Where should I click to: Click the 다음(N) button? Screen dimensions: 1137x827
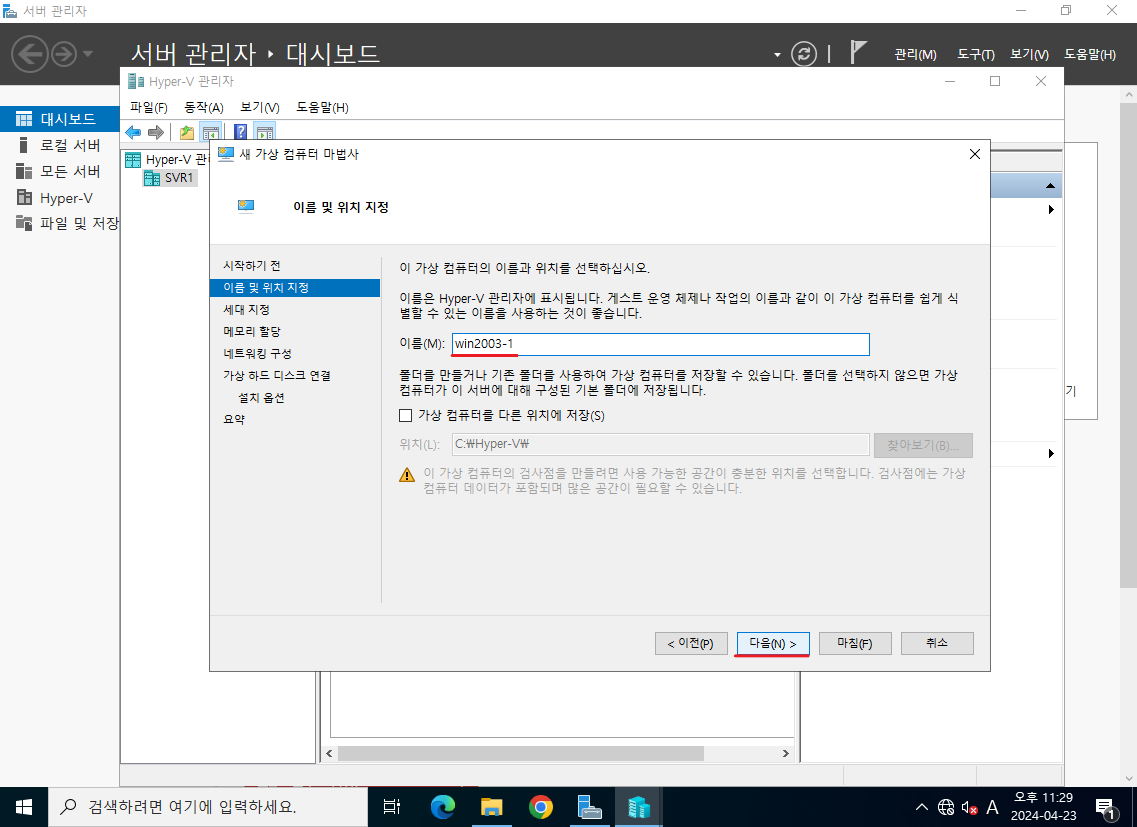773,643
